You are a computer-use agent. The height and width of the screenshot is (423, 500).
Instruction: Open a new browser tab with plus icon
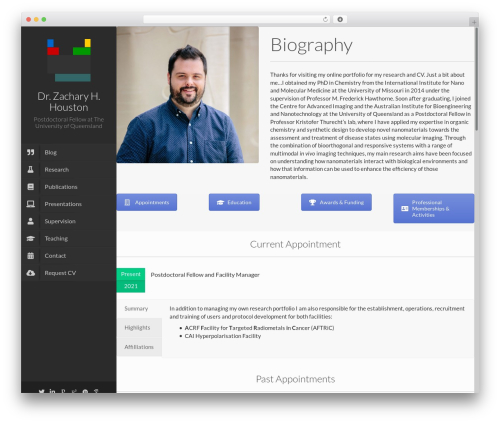pyautogui.click(x=474, y=22)
